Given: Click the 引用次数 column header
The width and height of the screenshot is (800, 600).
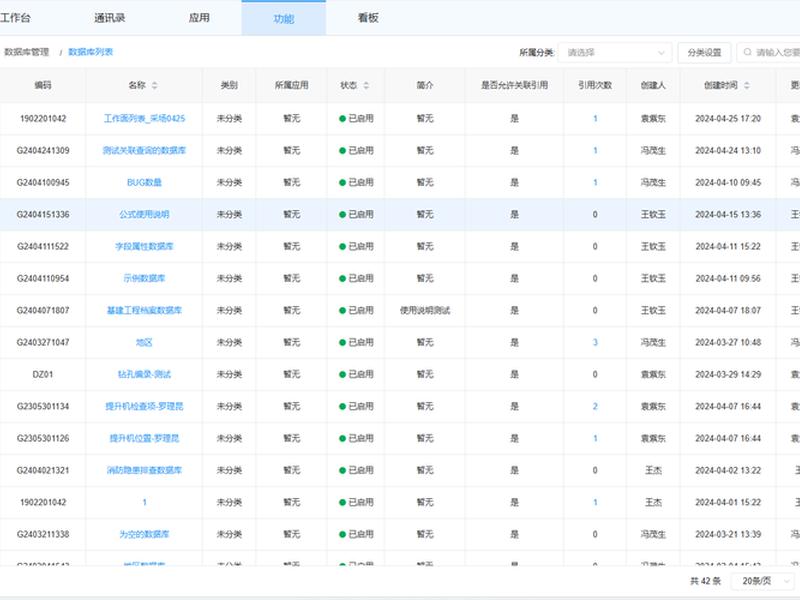Looking at the screenshot, I should tap(595, 85).
